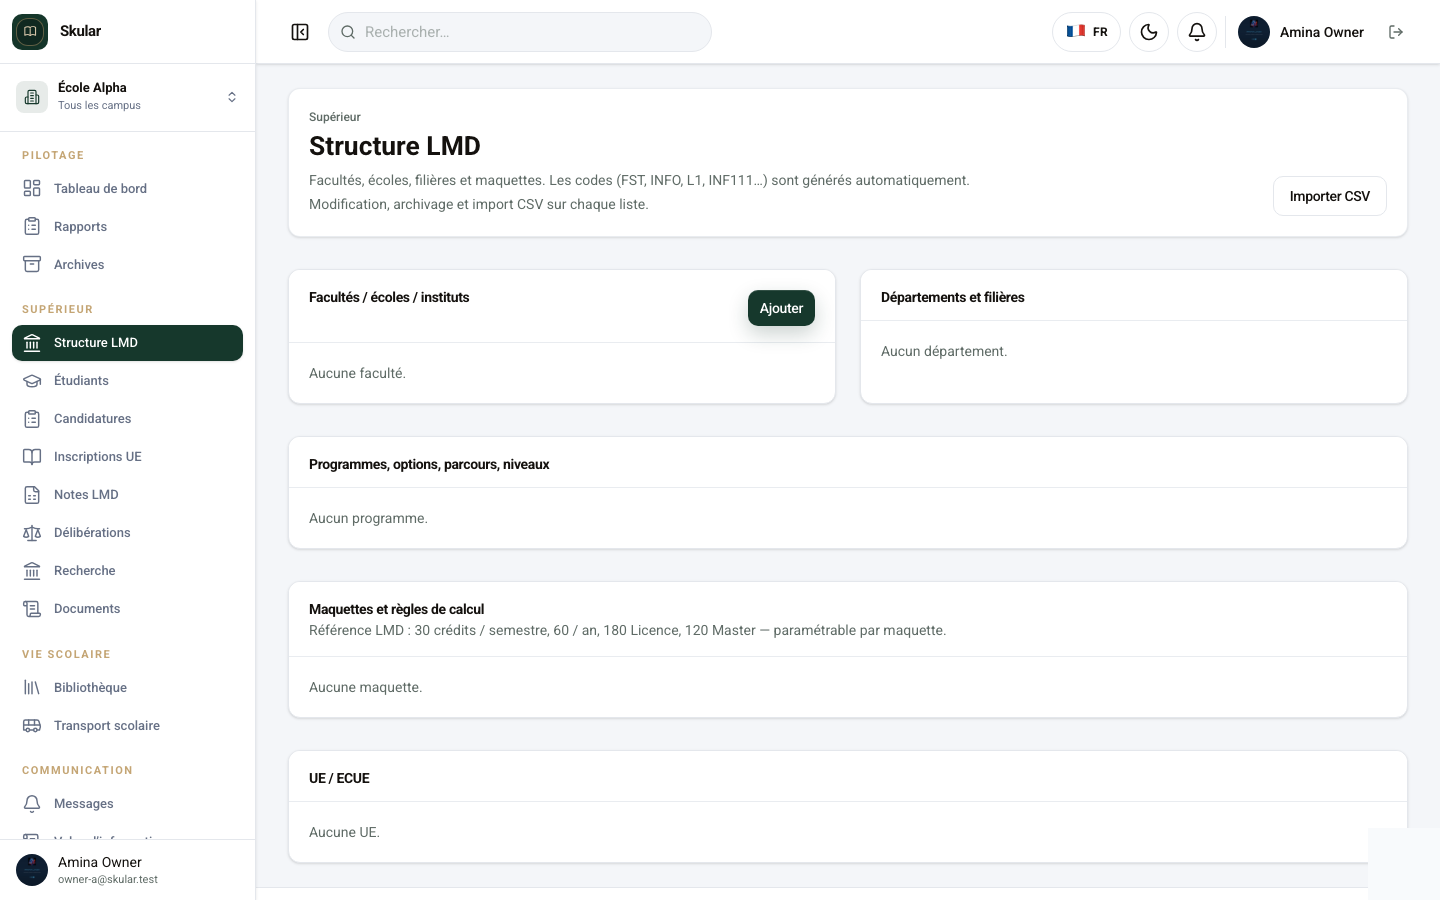The height and width of the screenshot is (900, 1440).
Task: Open Structure LMD menu item
Action: click(x=127, y=343)
